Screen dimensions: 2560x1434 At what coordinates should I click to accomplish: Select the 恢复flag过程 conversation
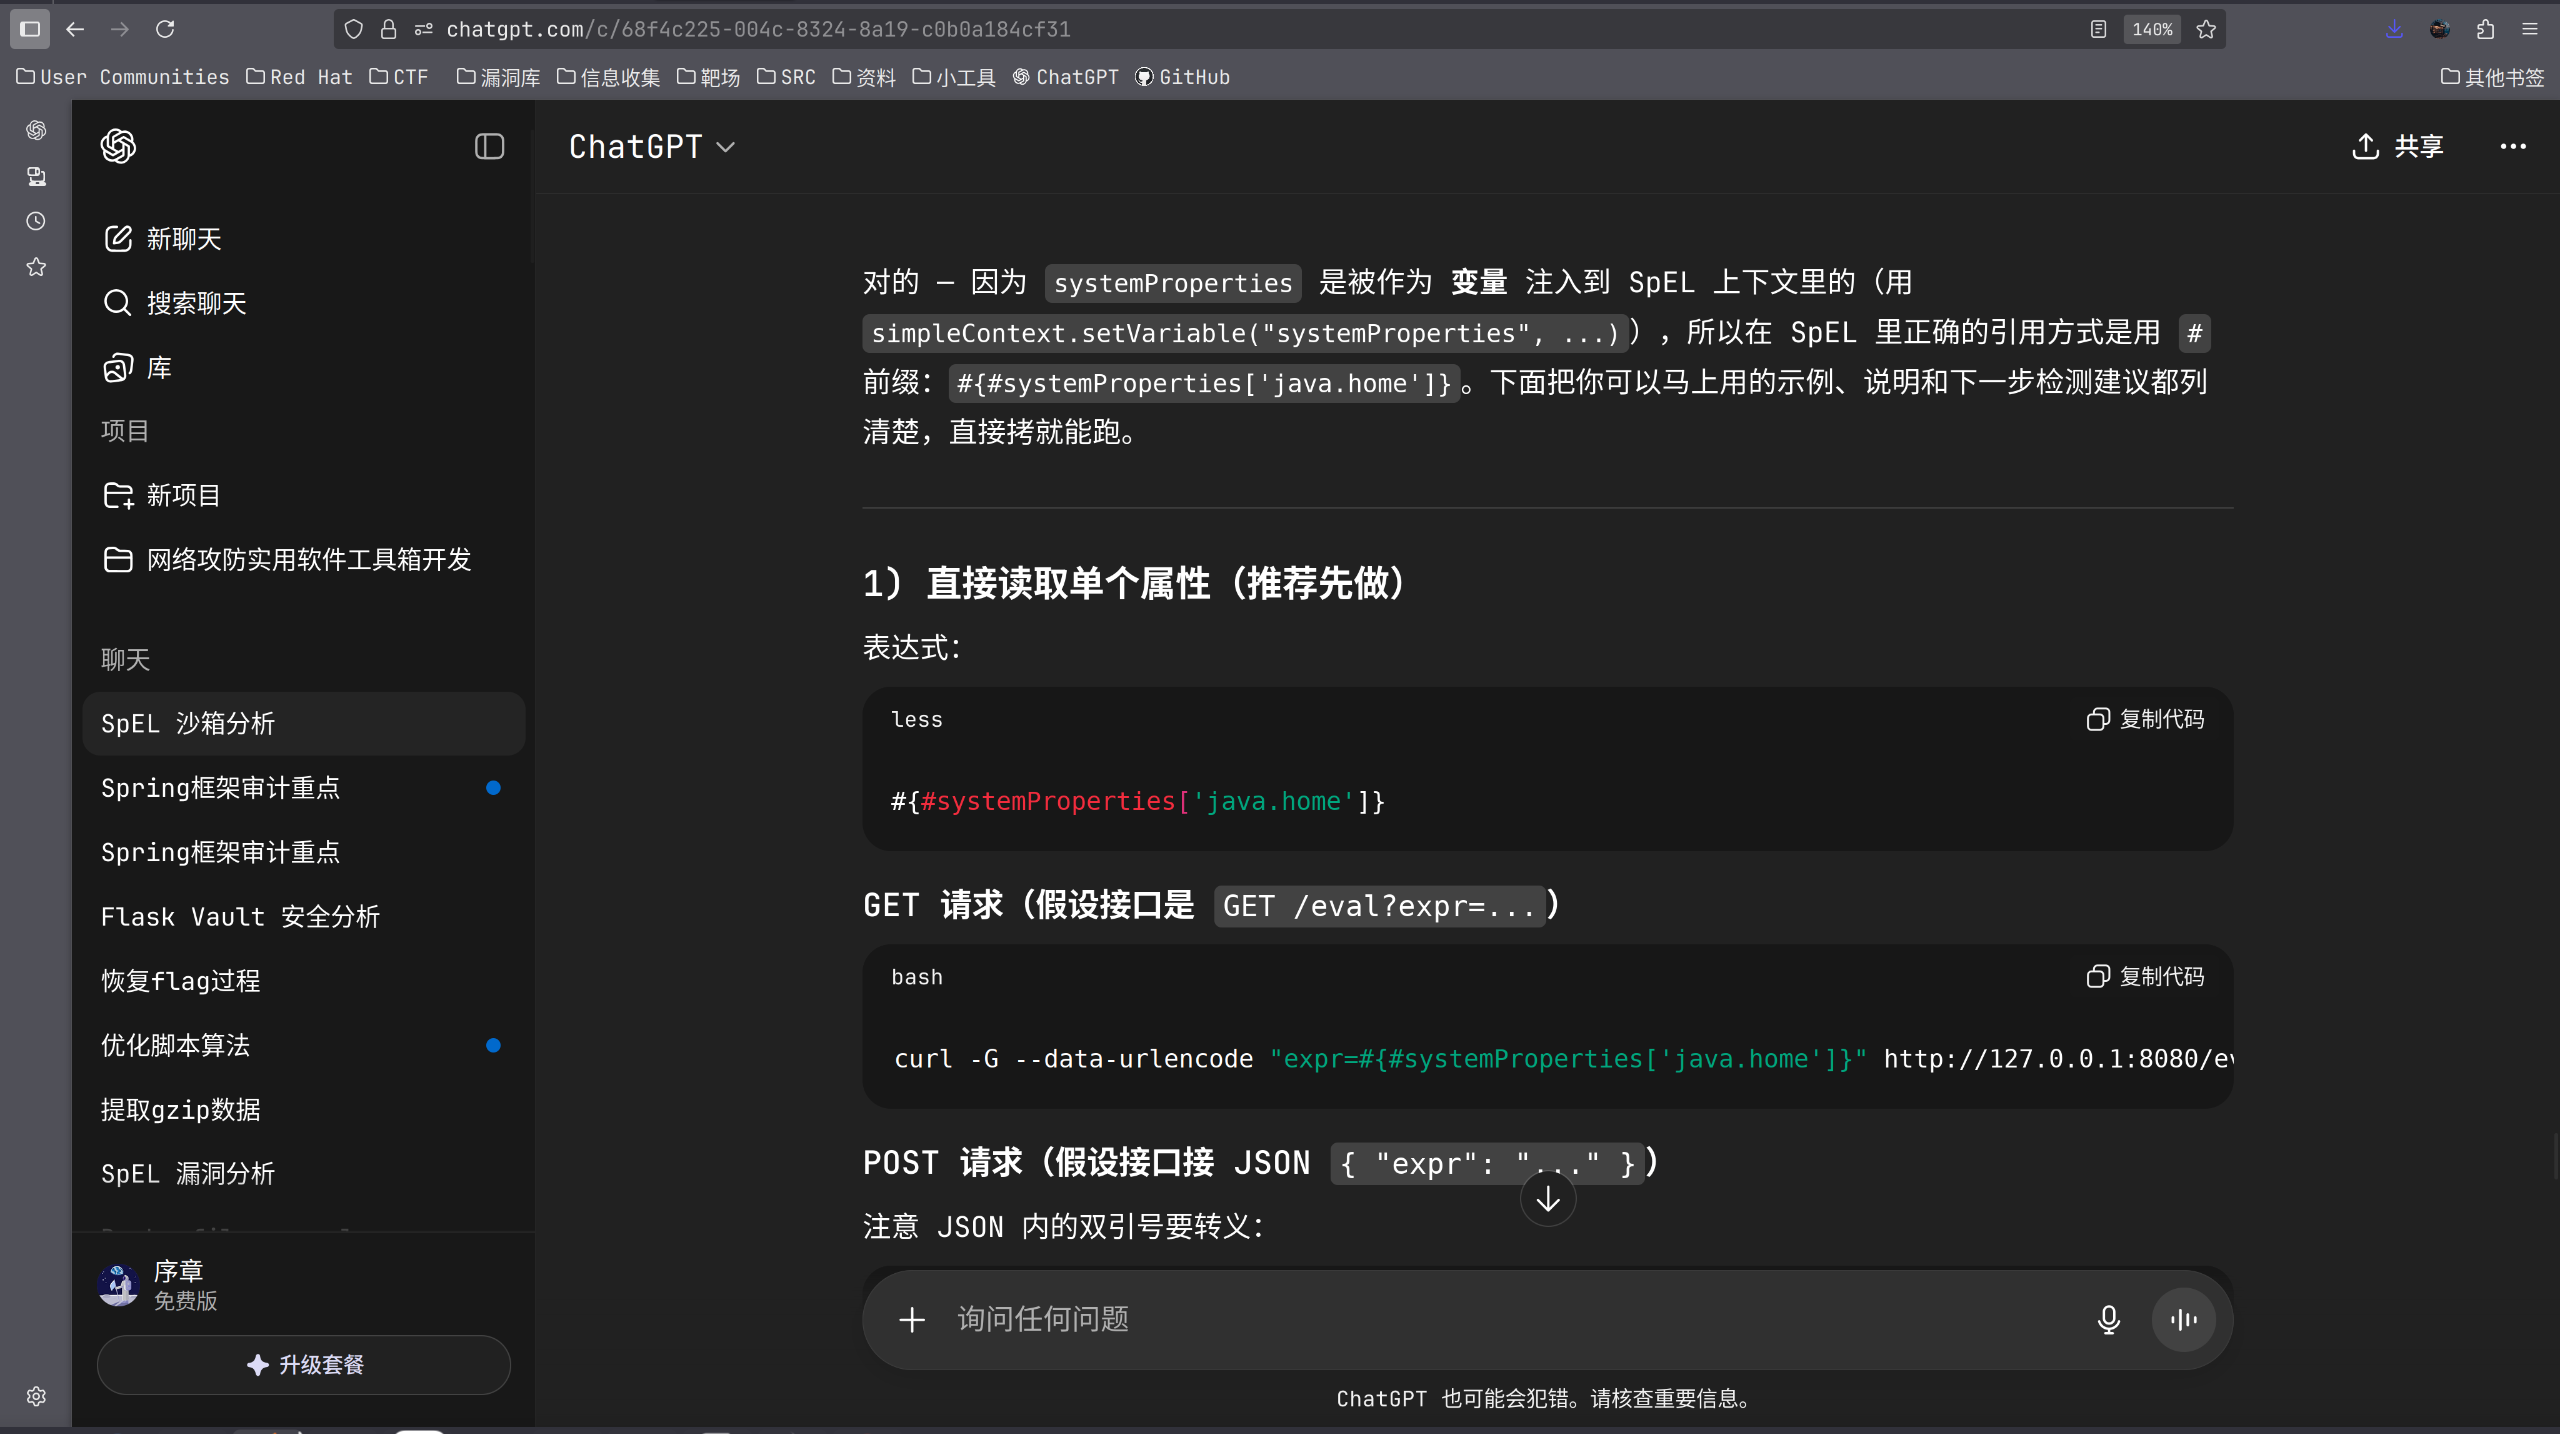180,980
